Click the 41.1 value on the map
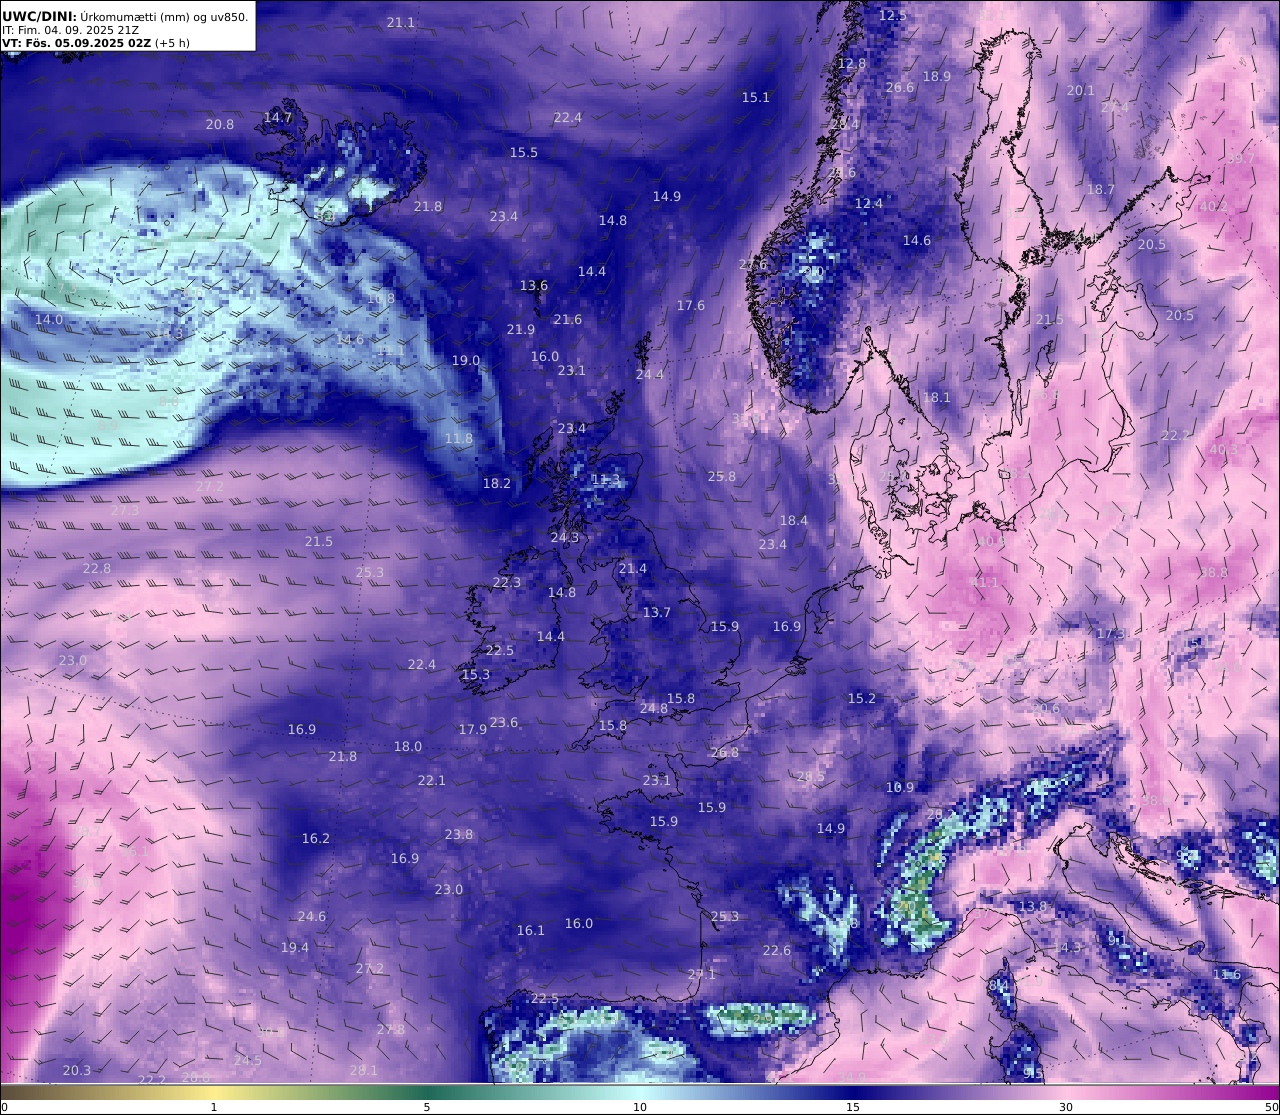The width and height of the screenshot is (1280, 1115). 985,582
